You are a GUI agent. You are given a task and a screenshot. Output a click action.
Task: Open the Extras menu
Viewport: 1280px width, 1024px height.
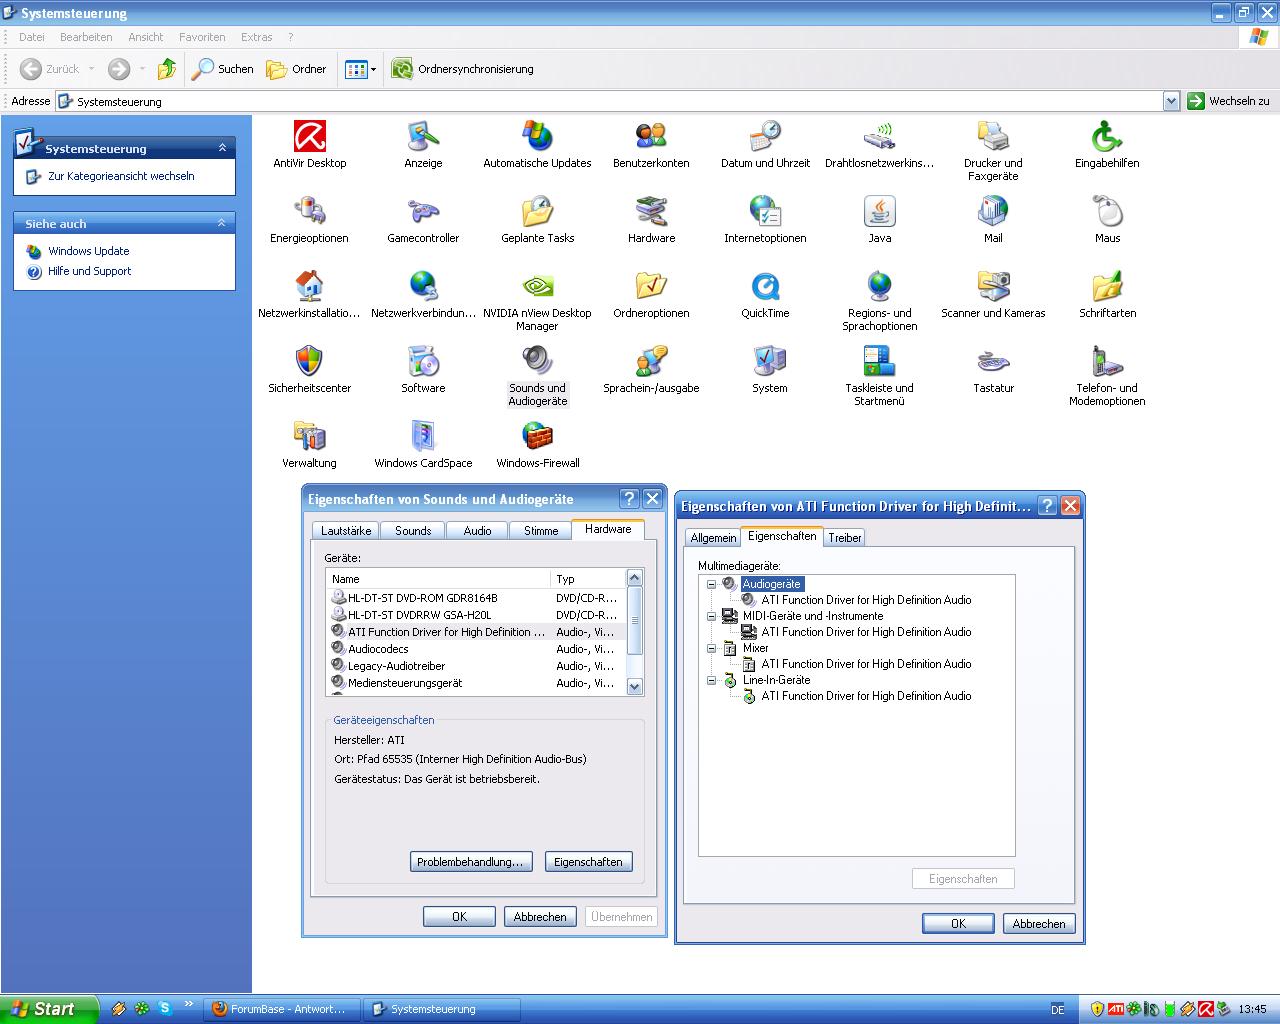[257, 37]
